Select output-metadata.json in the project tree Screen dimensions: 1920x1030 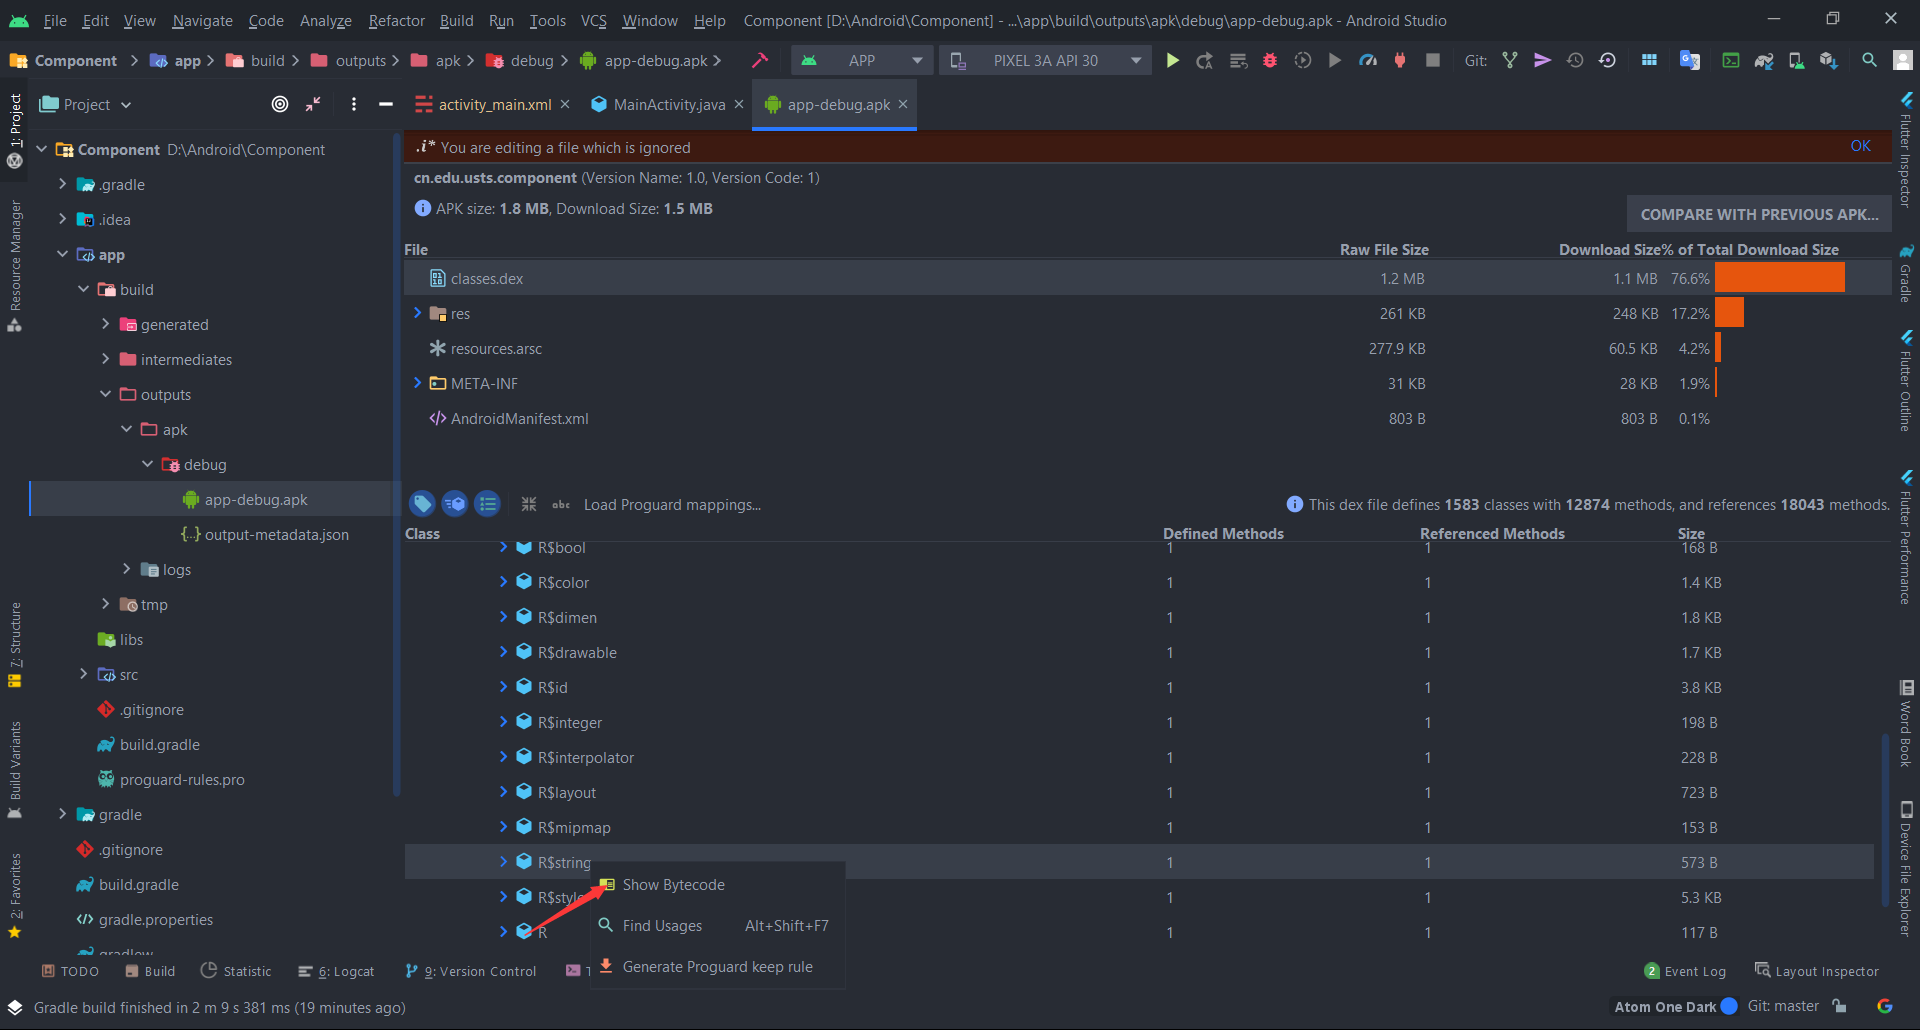276,534
